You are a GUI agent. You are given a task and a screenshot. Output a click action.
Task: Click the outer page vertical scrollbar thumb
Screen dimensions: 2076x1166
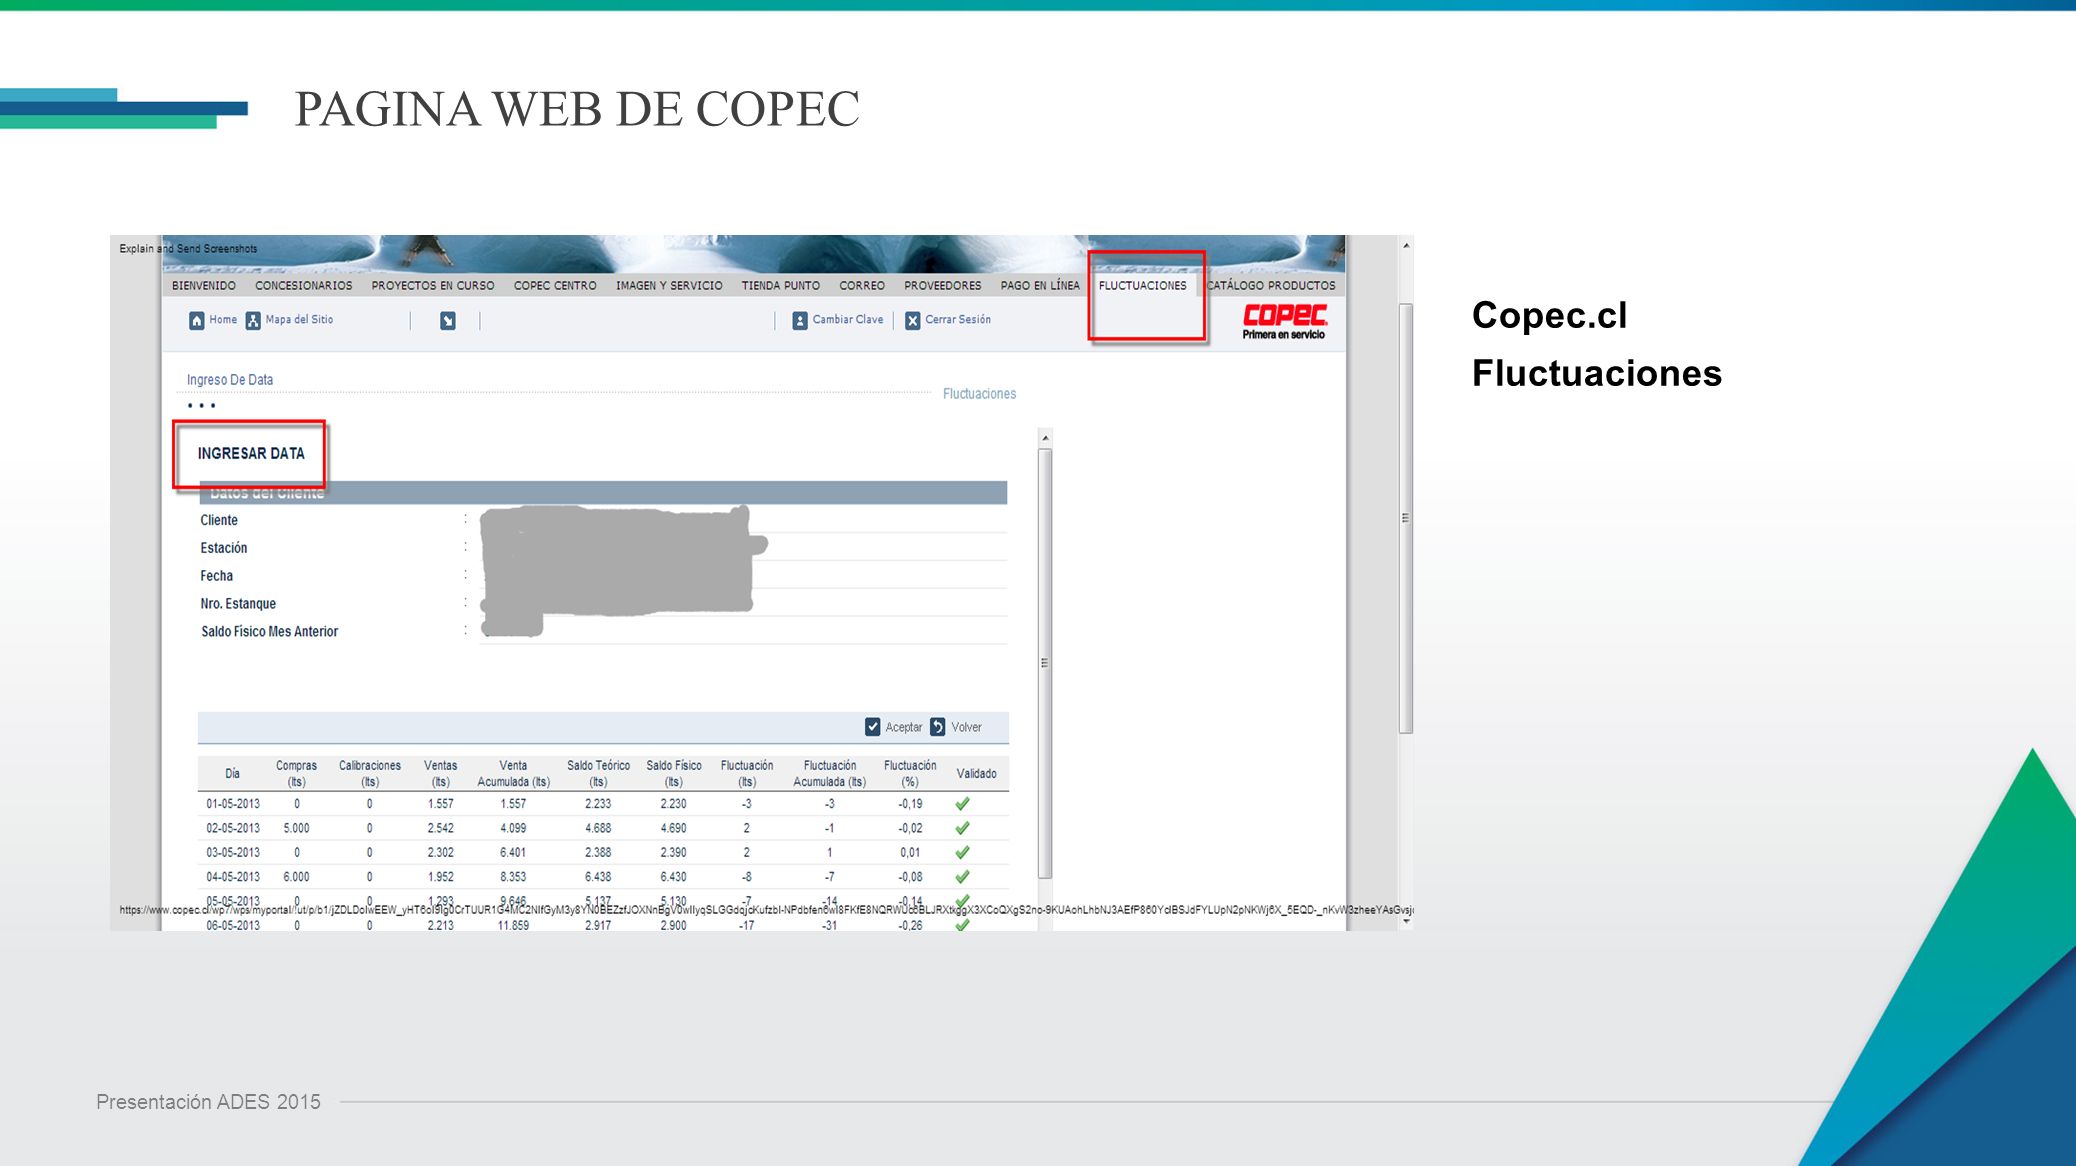click(1406, 518)
